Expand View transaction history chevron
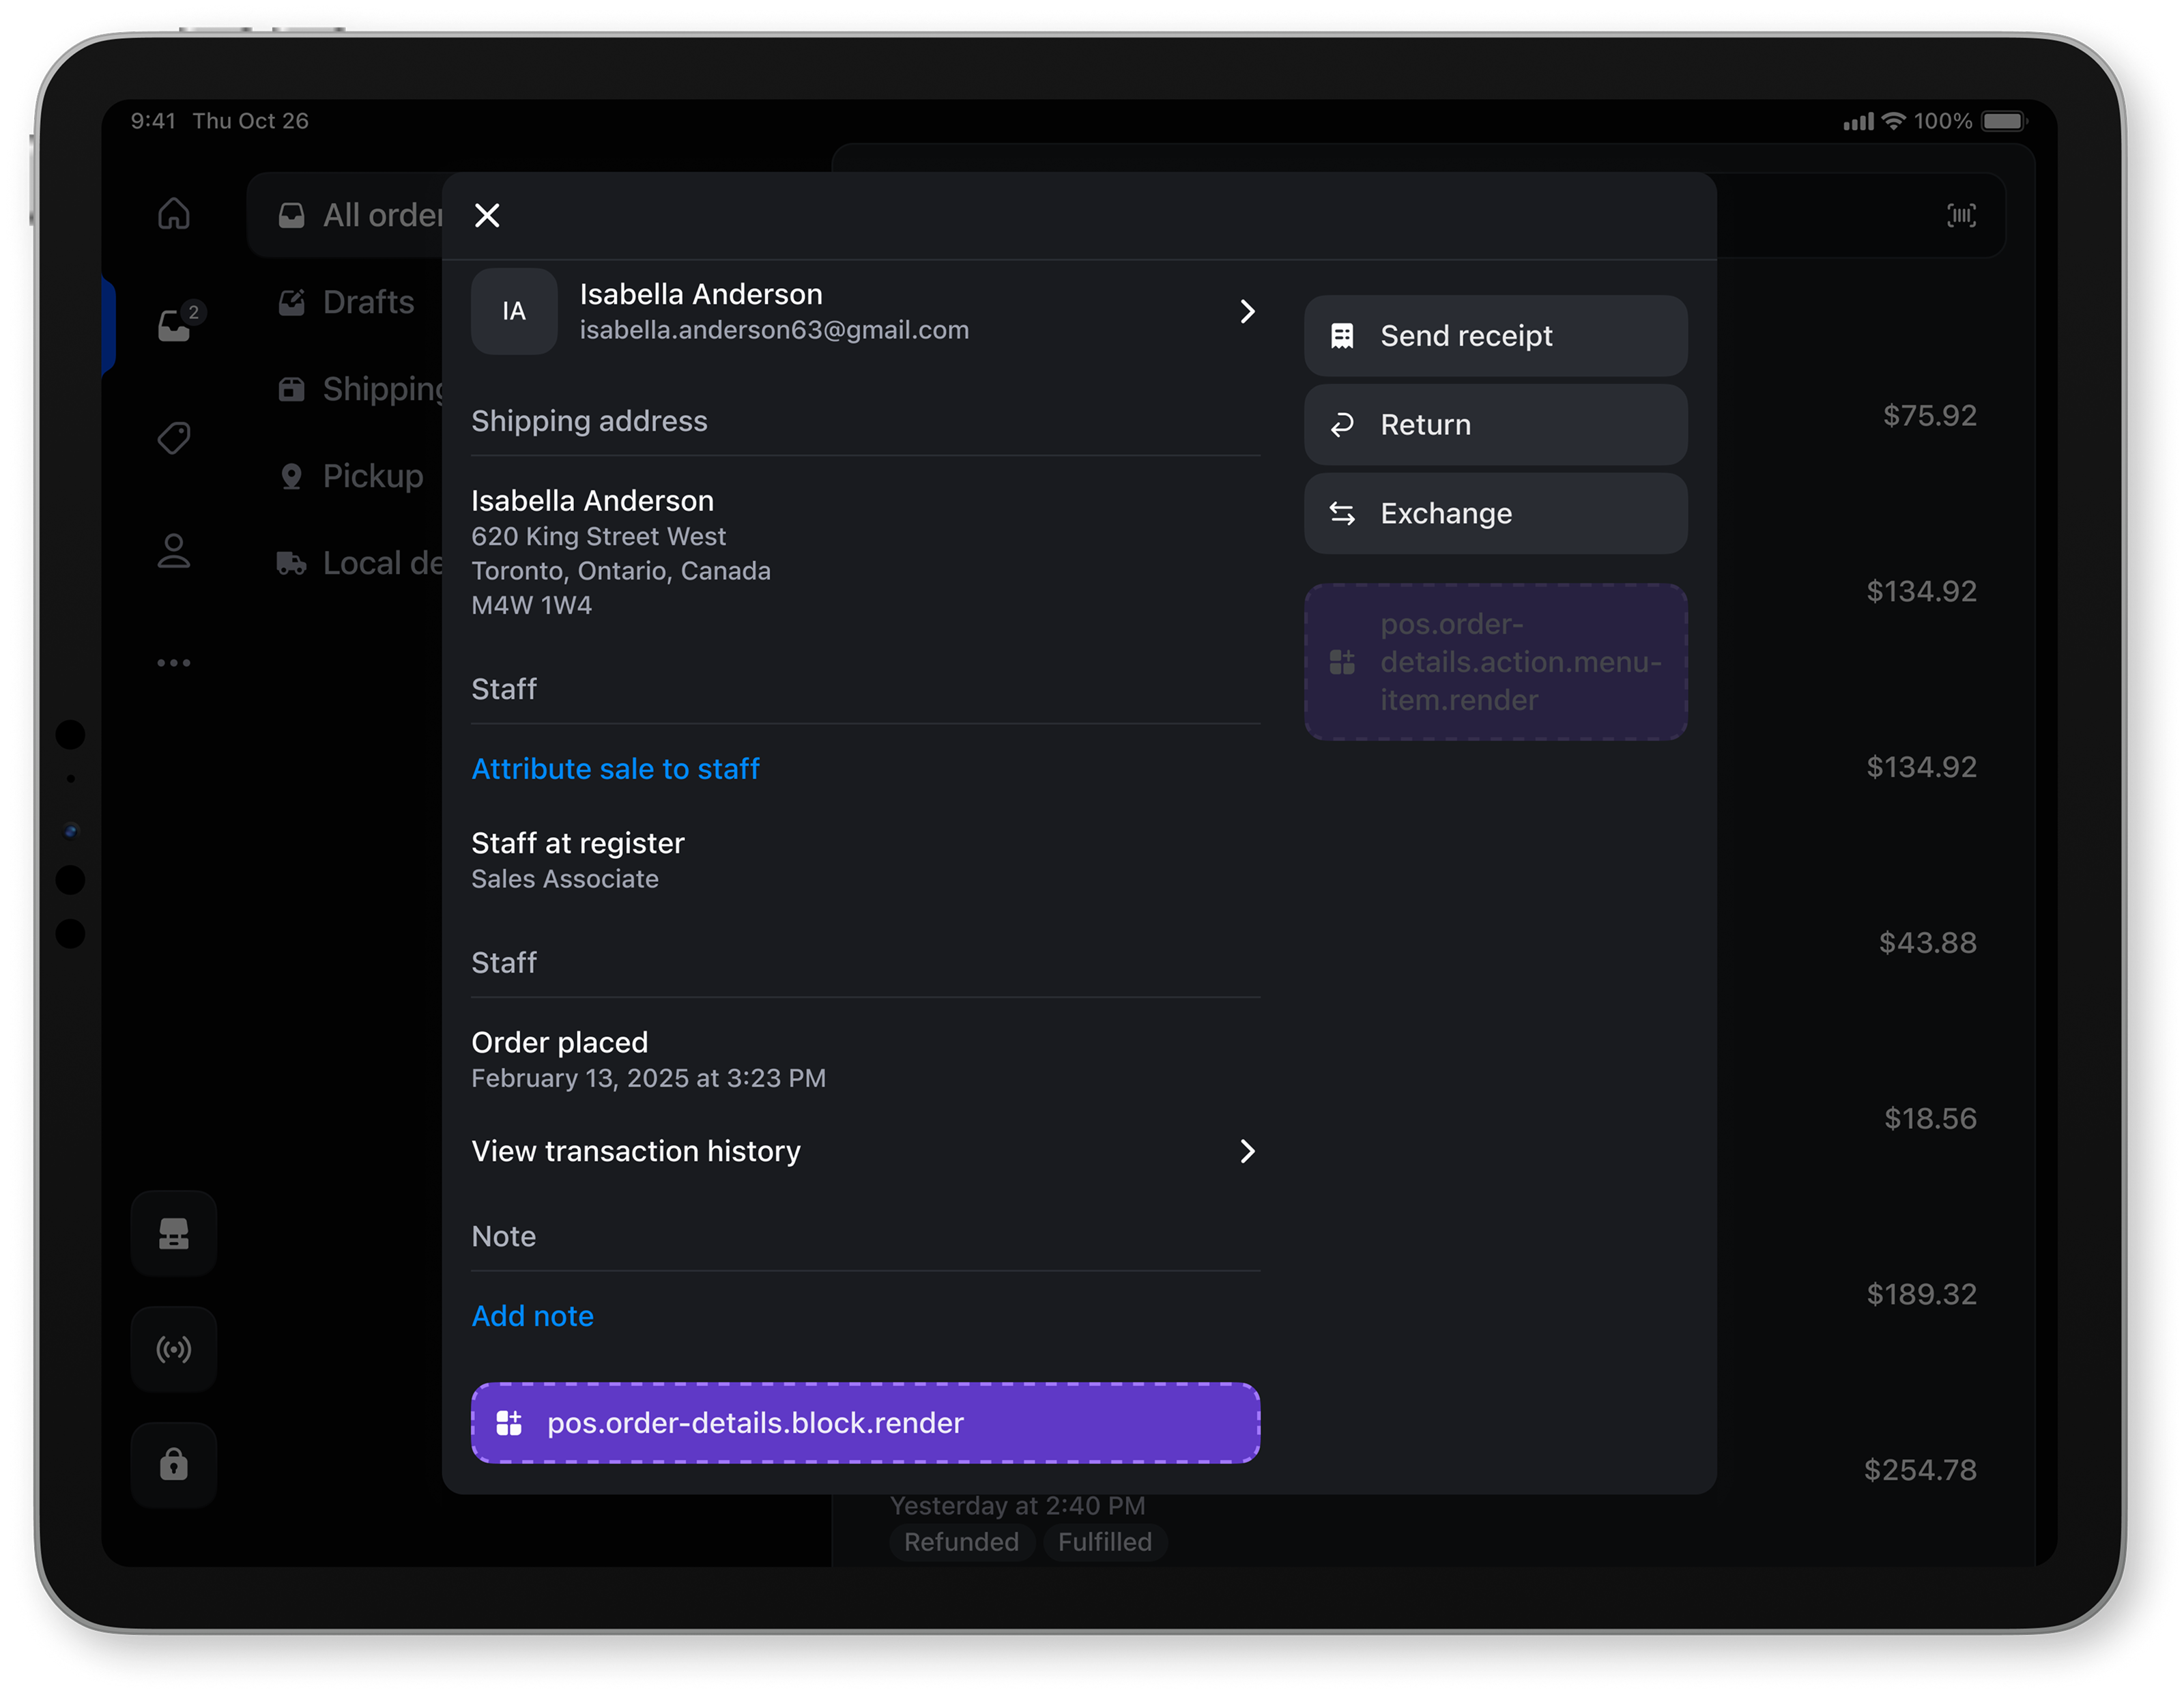Screen dimensions: 2184x1693 (x=1247, y=1151)
